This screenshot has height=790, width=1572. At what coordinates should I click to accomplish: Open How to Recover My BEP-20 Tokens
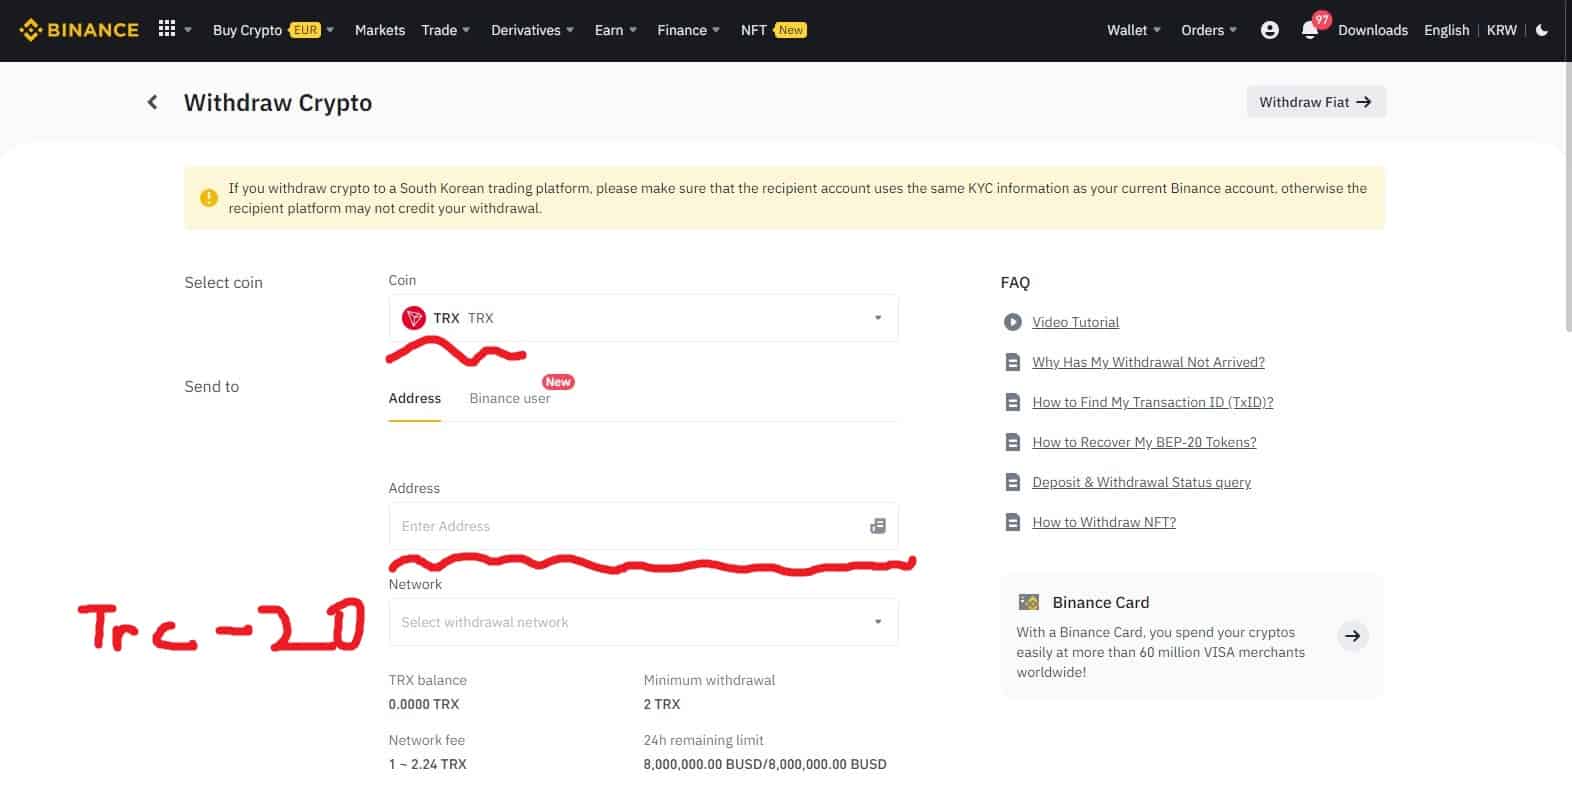[x=1144, y=442]
